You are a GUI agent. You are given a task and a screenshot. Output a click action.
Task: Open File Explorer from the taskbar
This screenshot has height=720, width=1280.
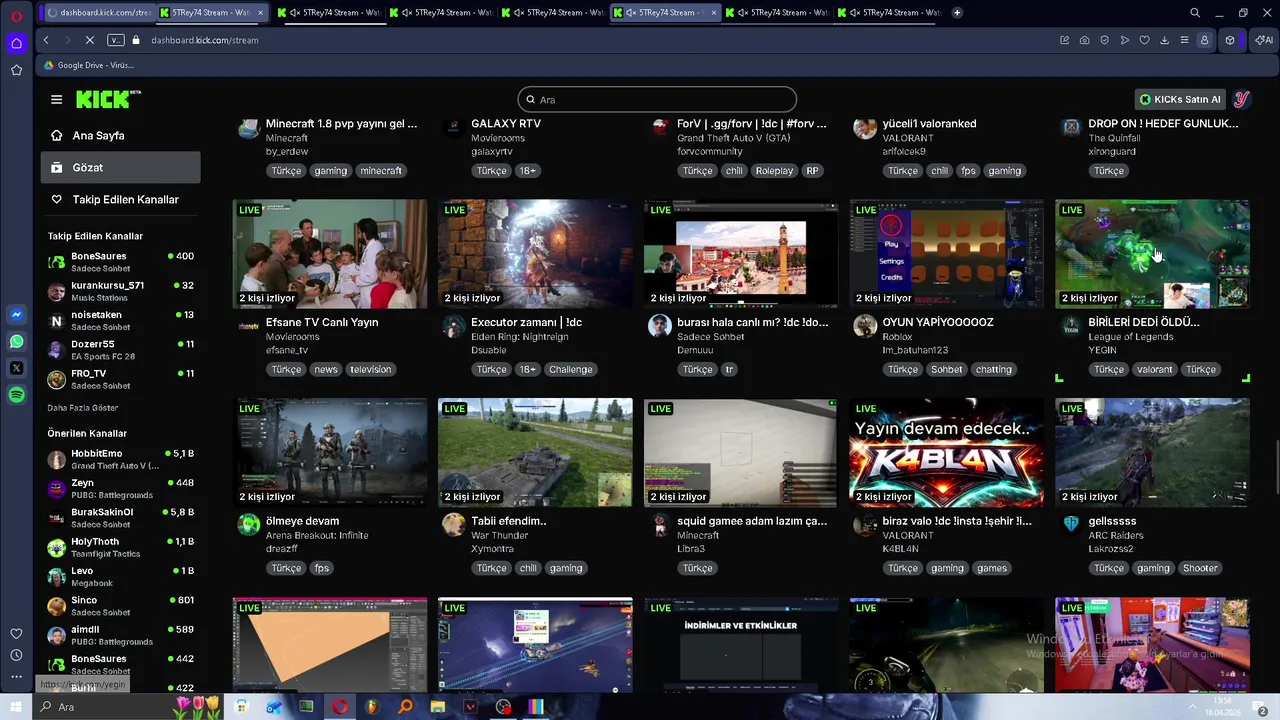pyautogui.click(x=438, y=707)
